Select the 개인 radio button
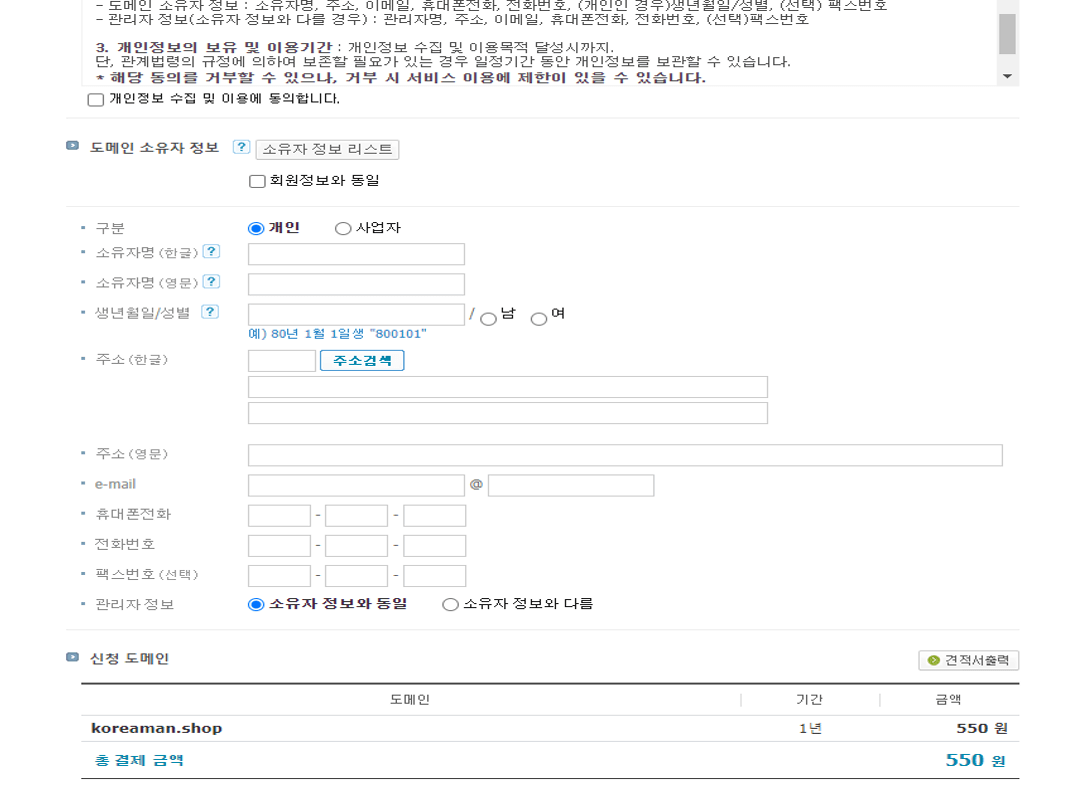1084x810 pixels. tap(256, 228)
